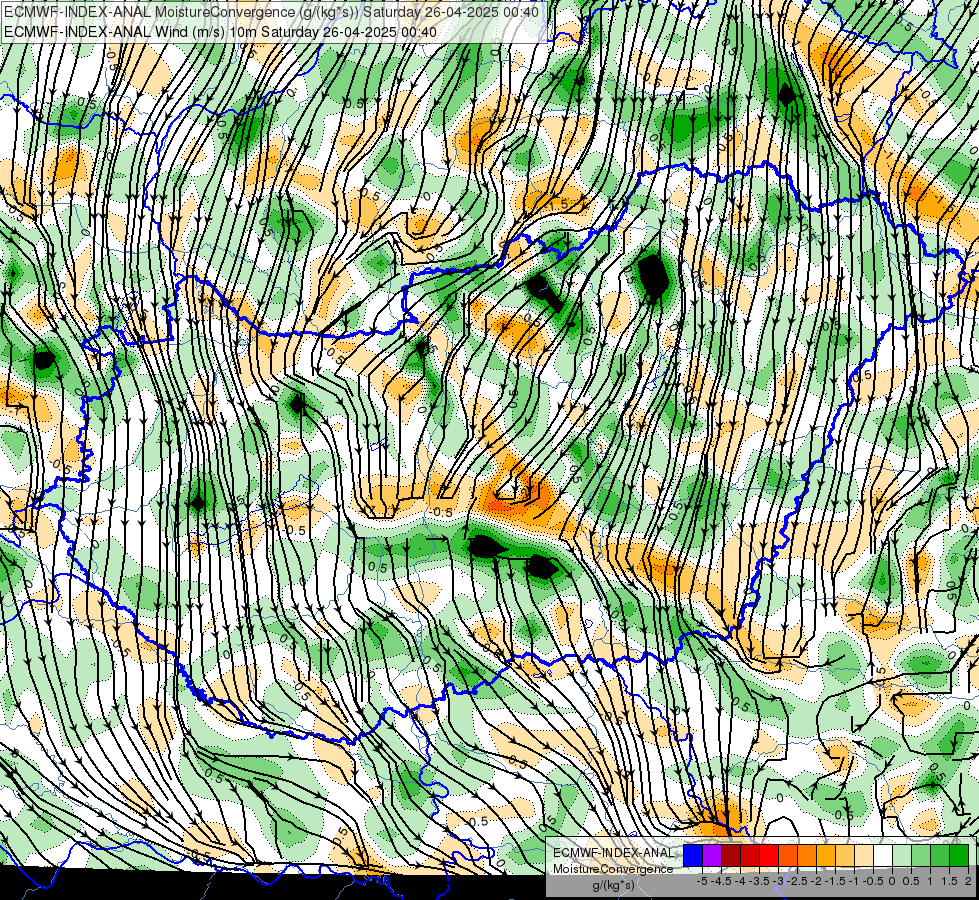Click the -0.5 tick label in the legend
This screenshot has width=979, height=900.
point(873,881)
